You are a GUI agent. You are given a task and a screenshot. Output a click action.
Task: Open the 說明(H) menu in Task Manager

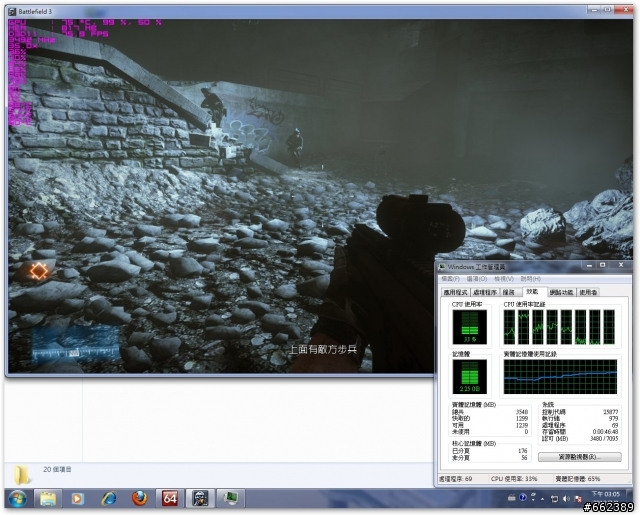(x=531, y=279)
